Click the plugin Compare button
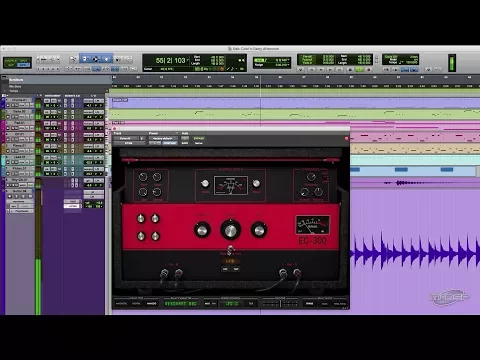This screenshot has width=480, height=360. [x=170, y=143]
